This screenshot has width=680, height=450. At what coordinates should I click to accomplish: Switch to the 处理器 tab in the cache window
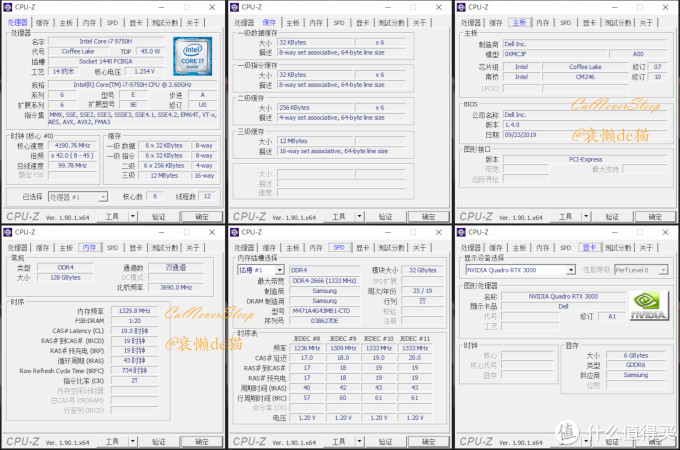[x=244, y=23]
